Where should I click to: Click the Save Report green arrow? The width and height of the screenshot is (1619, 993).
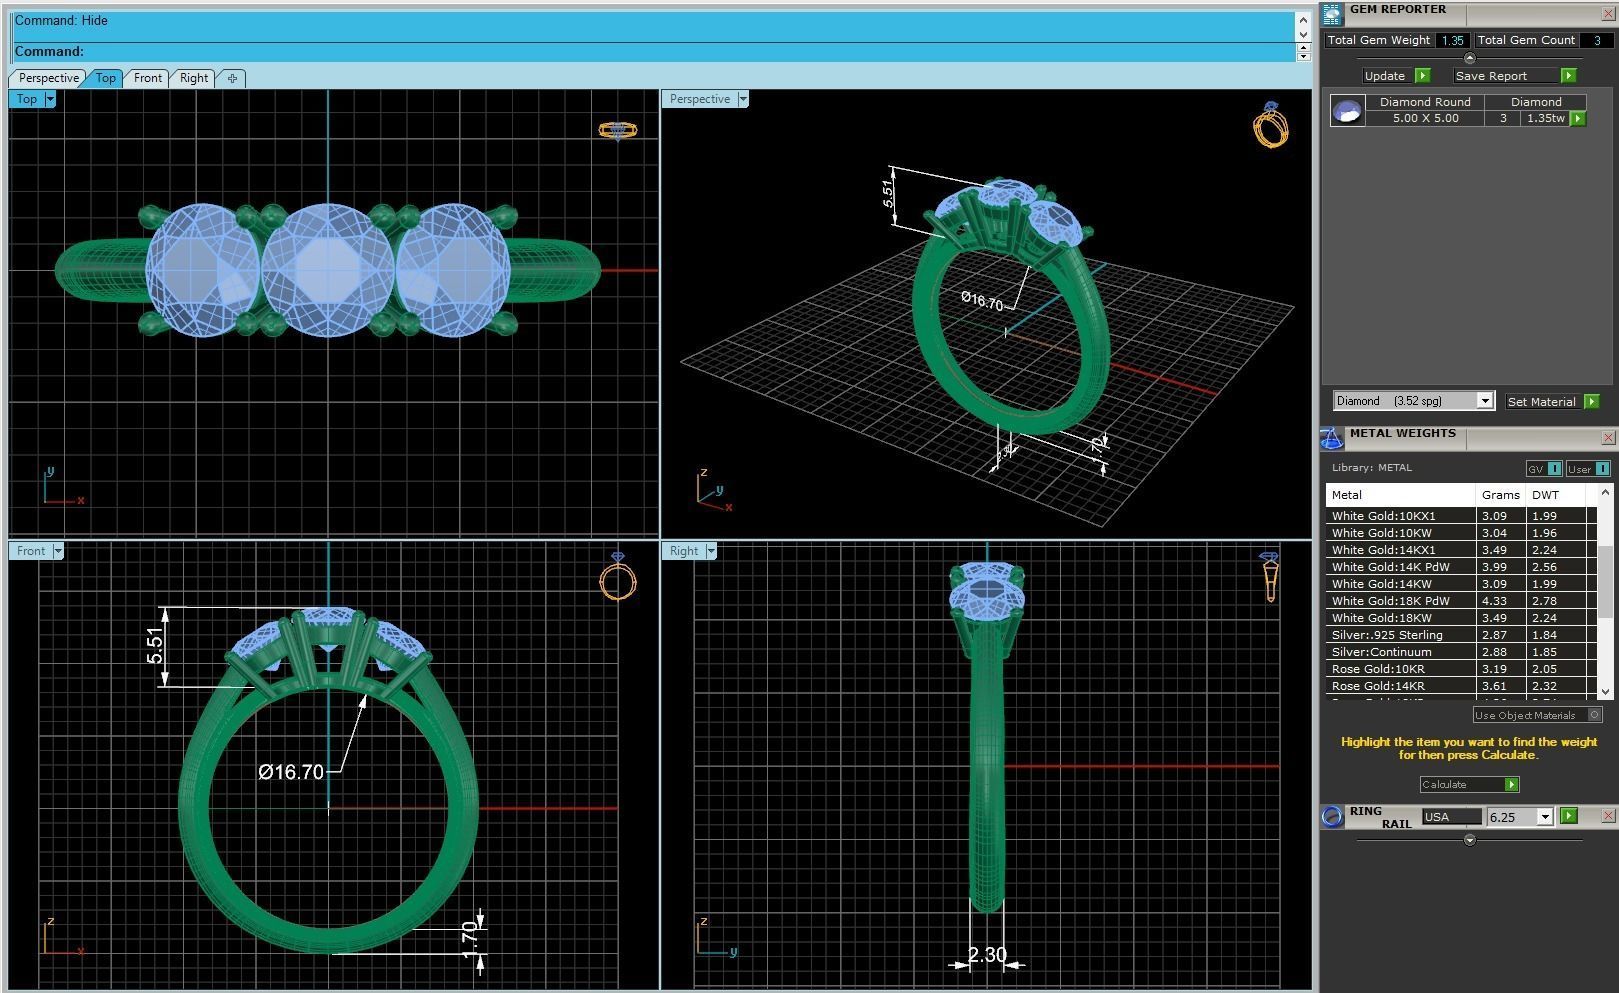[1568, 76]
